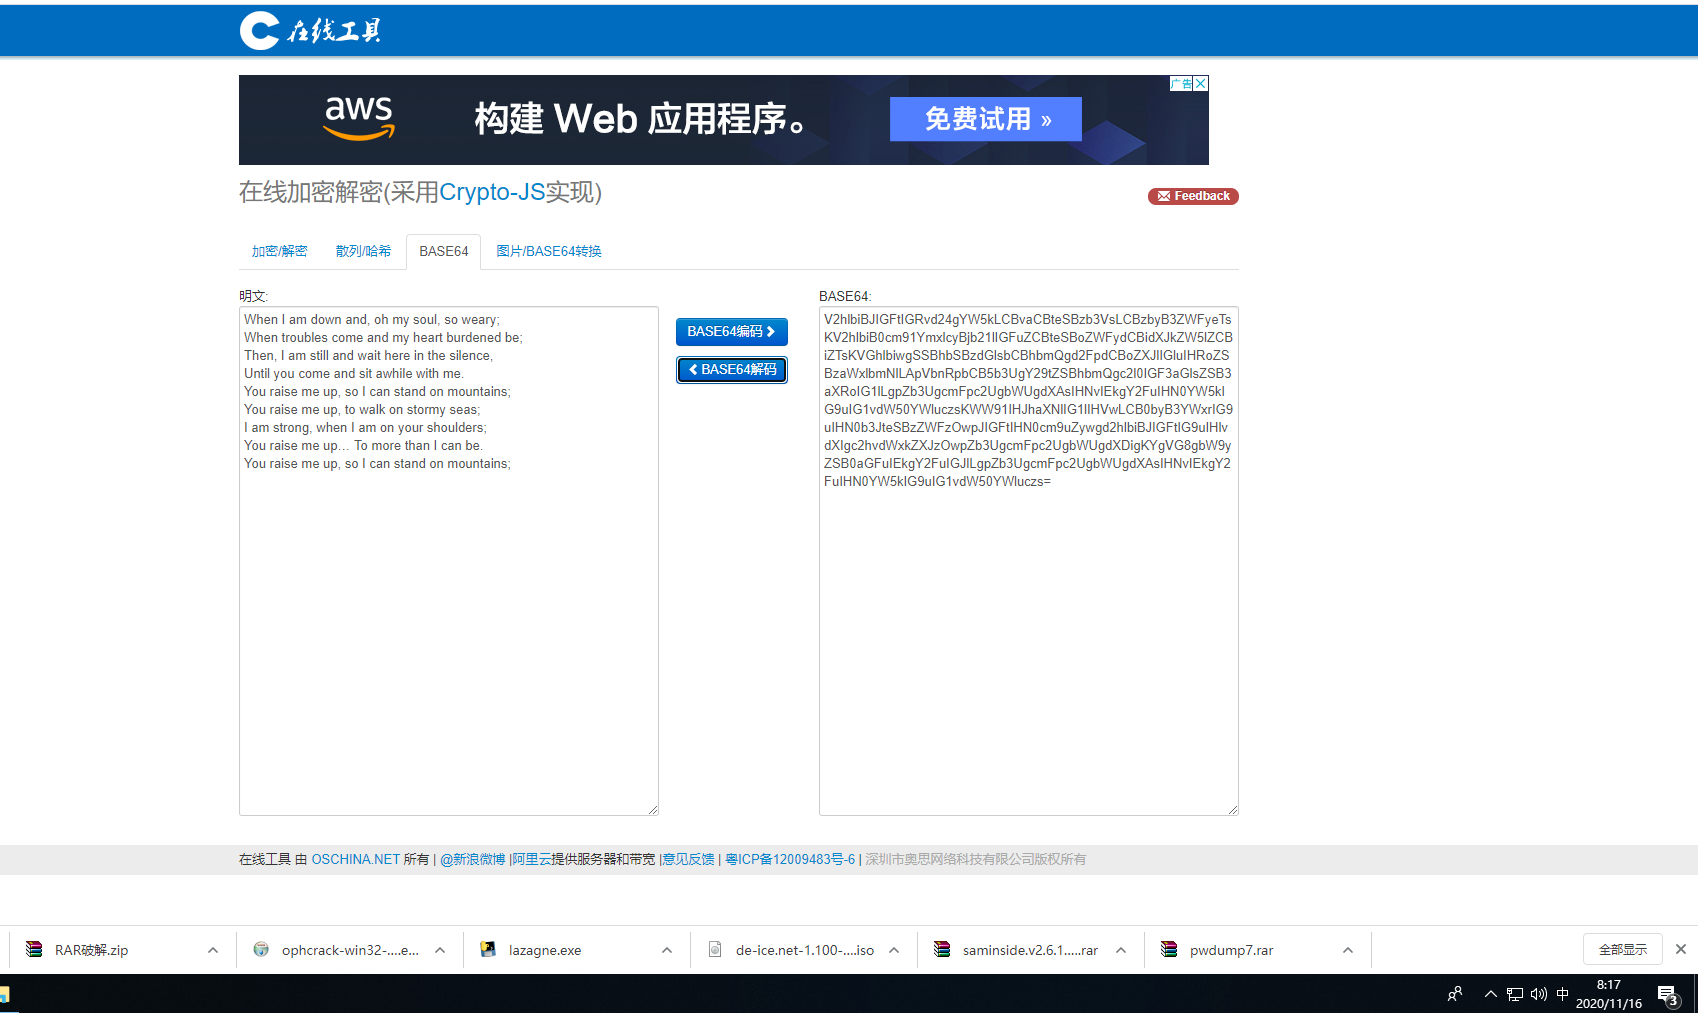Expand options for saminside rar download
Viewport: 1698px width, 1013px height.
(1121, 950)
